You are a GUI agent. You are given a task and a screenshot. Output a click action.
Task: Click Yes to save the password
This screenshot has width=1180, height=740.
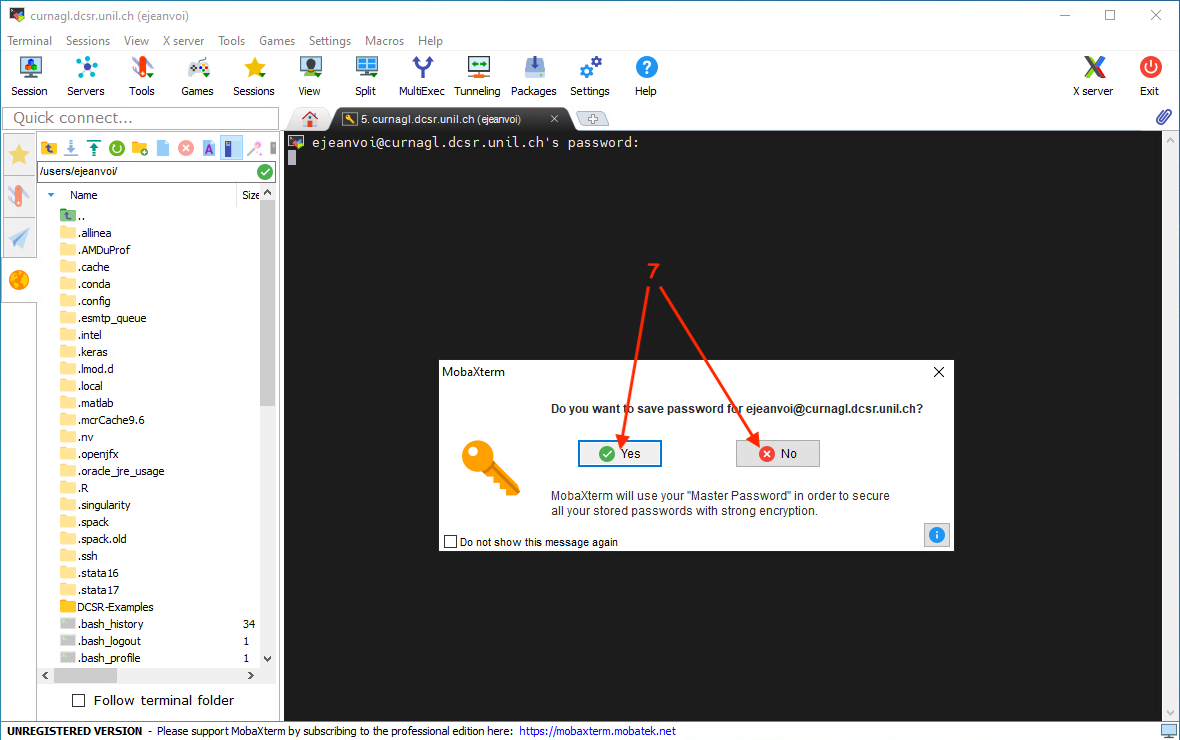click(x=620, y=454)
